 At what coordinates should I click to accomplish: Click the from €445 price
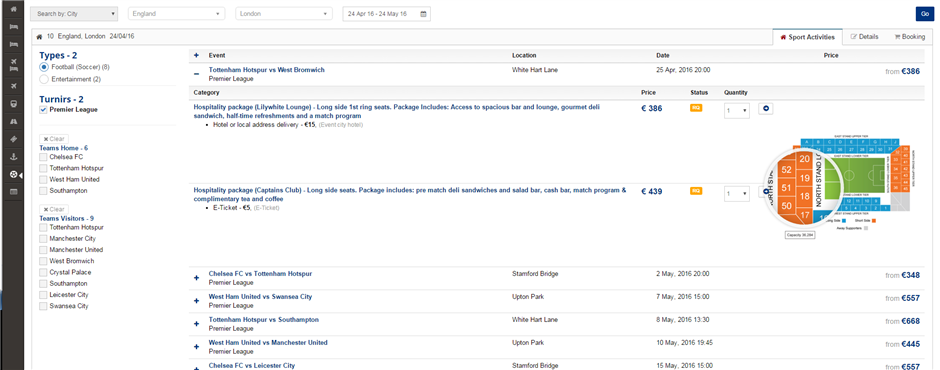coord(902,344)
